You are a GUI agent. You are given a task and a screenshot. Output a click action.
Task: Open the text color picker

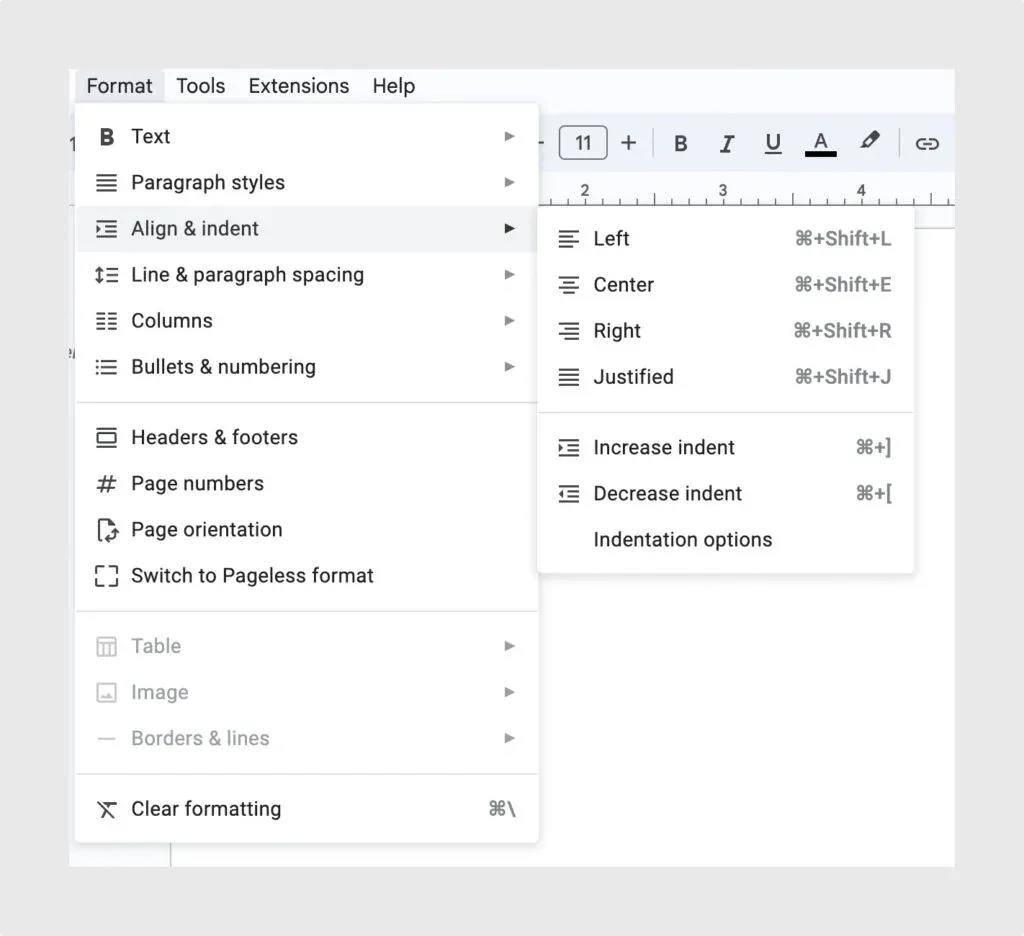tap(820, 143)
